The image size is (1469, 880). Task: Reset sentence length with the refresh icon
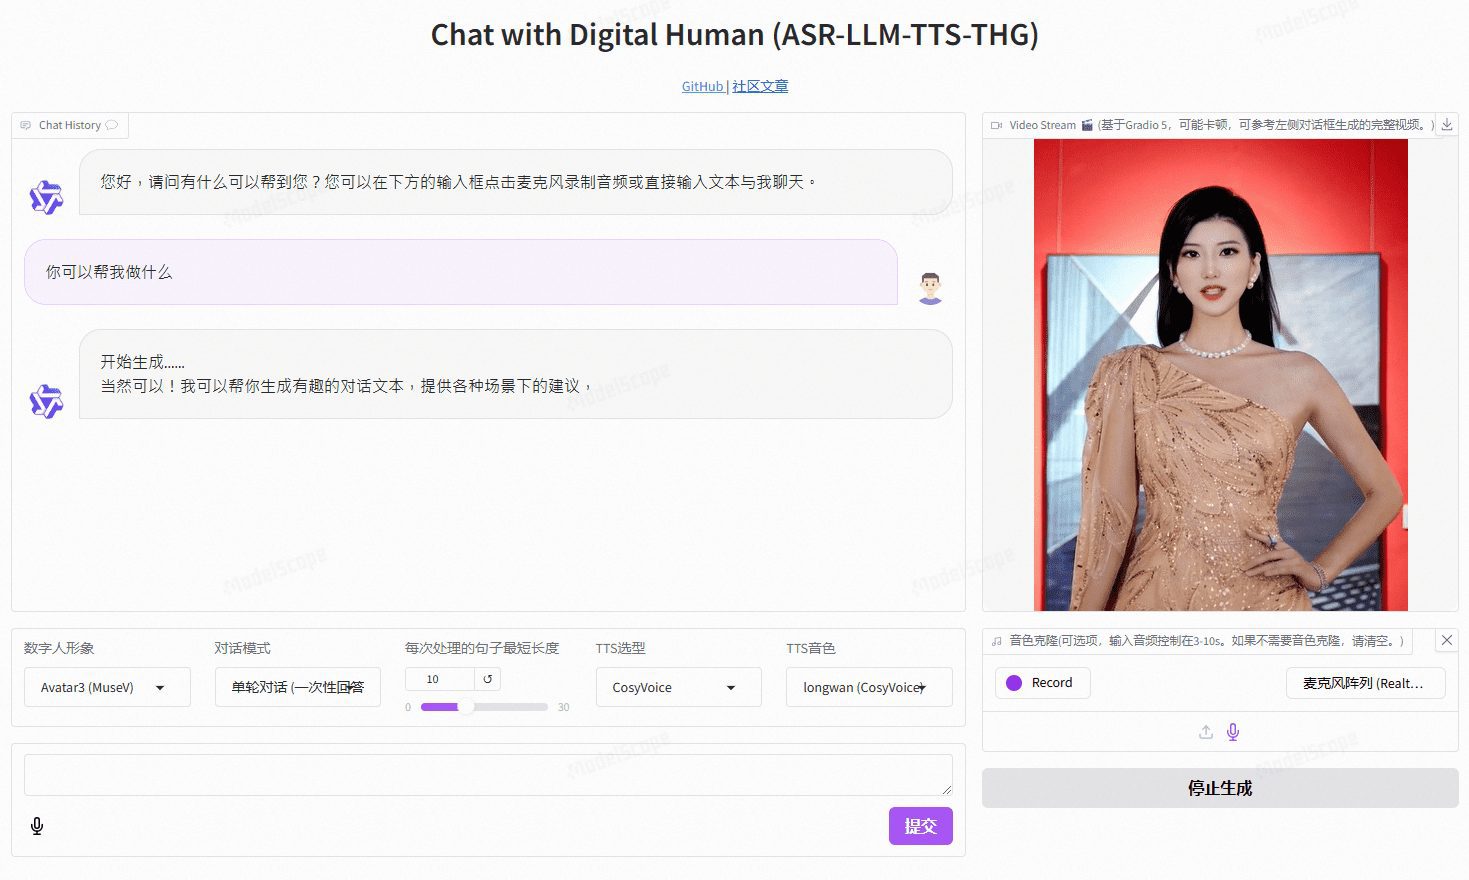point(488,679)
